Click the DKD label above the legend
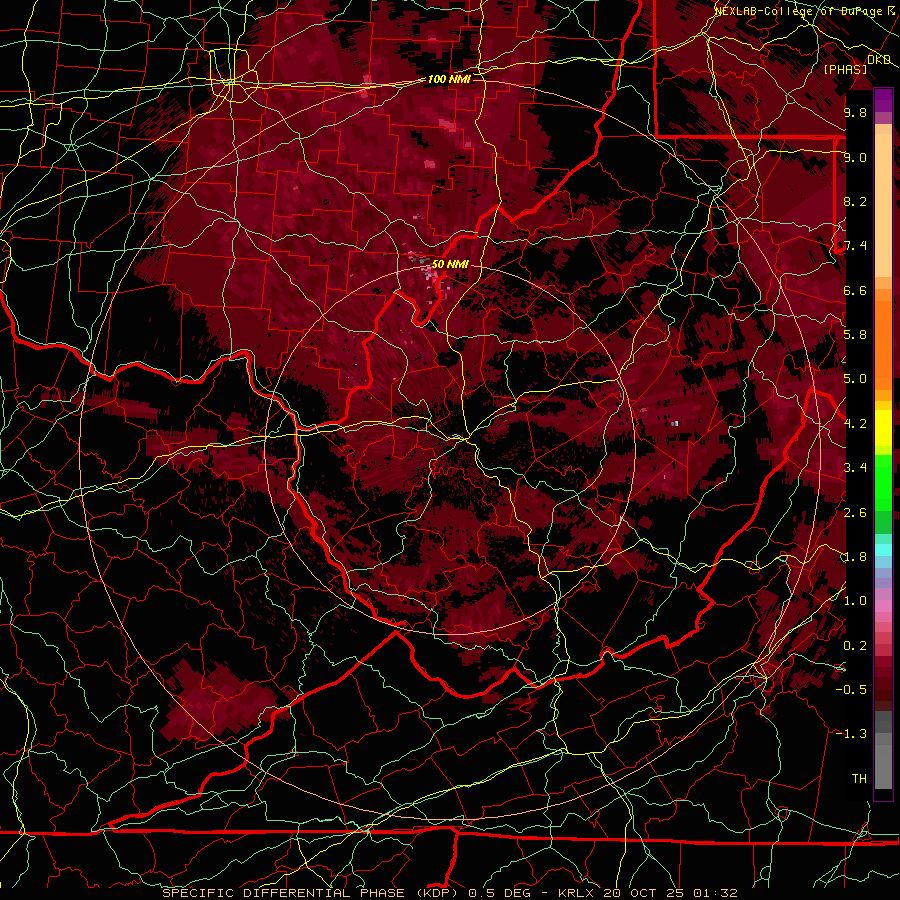Viewport: 900px width, 900px height. pyautogui.click(x=879, y=60)
